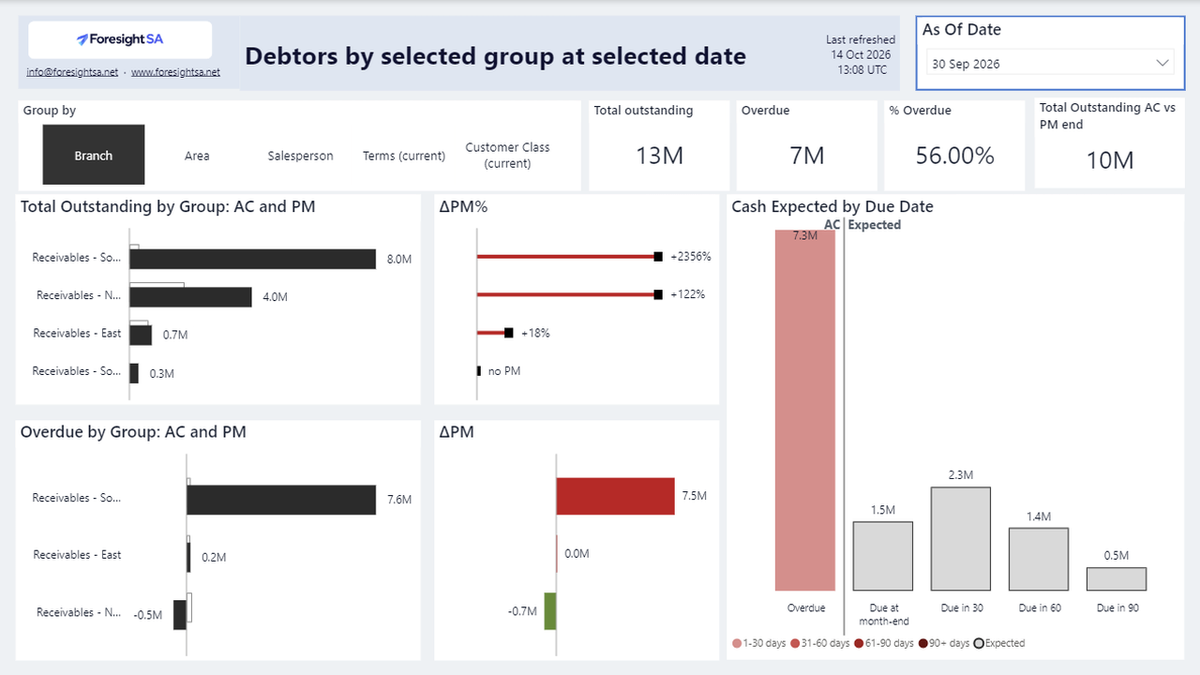Viewport: 1200px width, 675px height.
Task: Click the Due in 30 axis label
Action: [961, 607]
